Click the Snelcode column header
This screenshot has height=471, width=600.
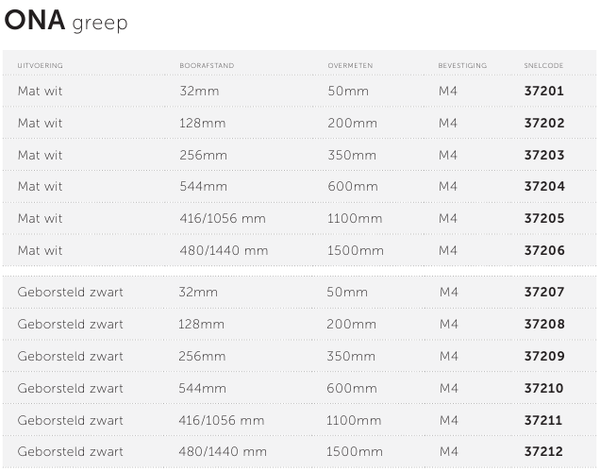(544, 66)
